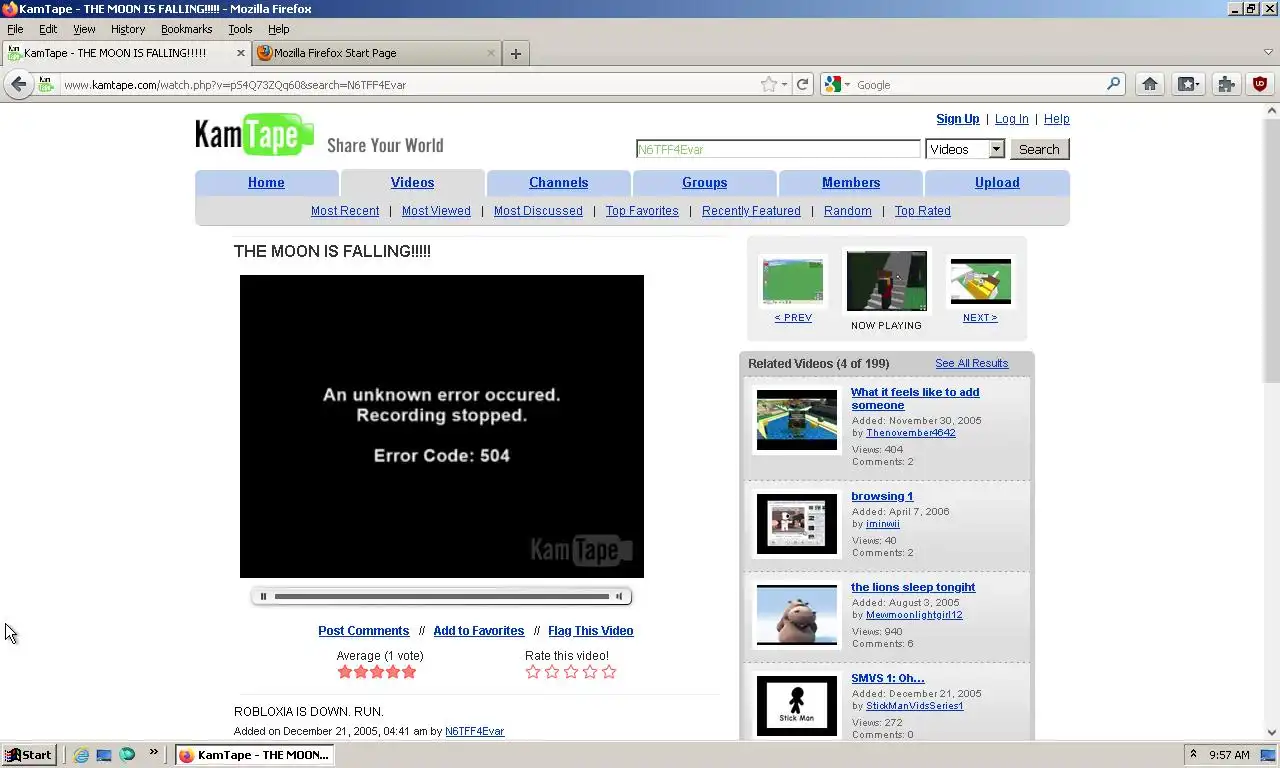
Task: Select the KamTape Firefox taskbar button
Action: (254, 755)
